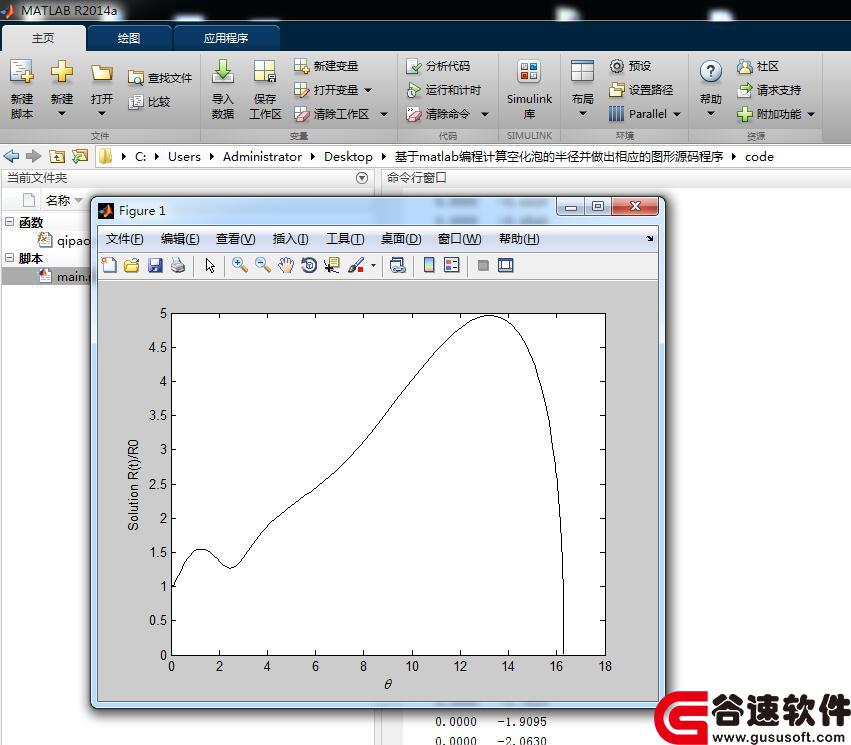This screenshot has width=851, height=745.
Task: Print the figure using printer icon
Action: click(x=178, y=265)
